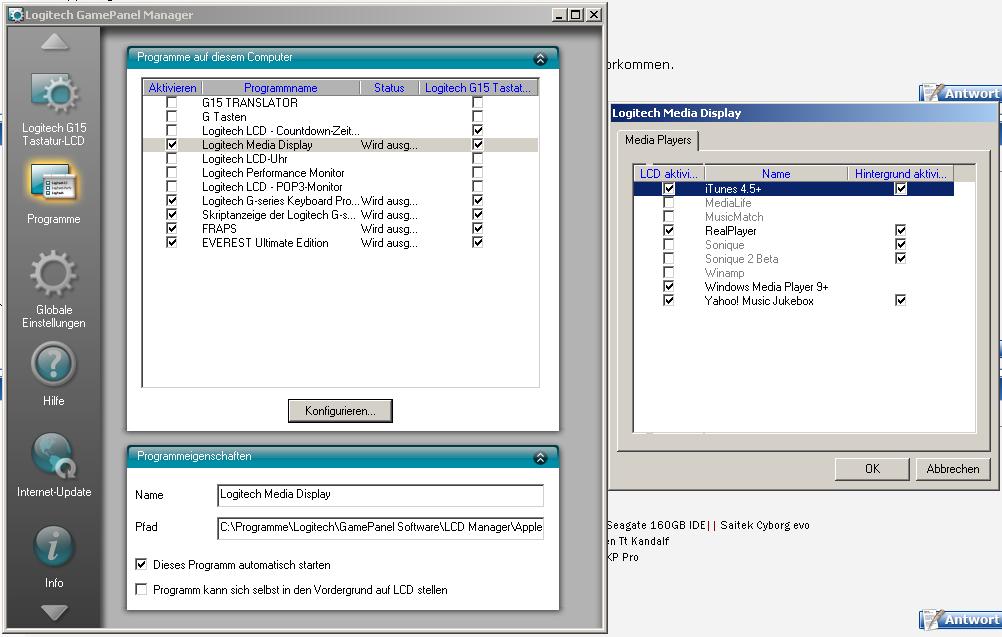Collapse the Programmeigenschaften panel
The image size is (1002, 637).
[540, 457]
